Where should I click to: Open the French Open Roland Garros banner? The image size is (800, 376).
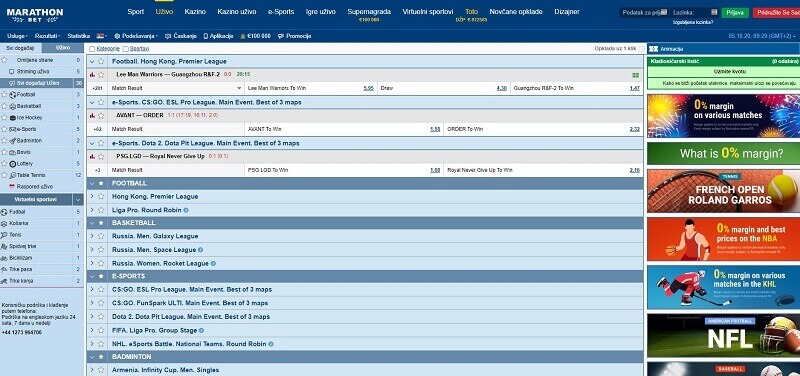(x=723, y=191)
